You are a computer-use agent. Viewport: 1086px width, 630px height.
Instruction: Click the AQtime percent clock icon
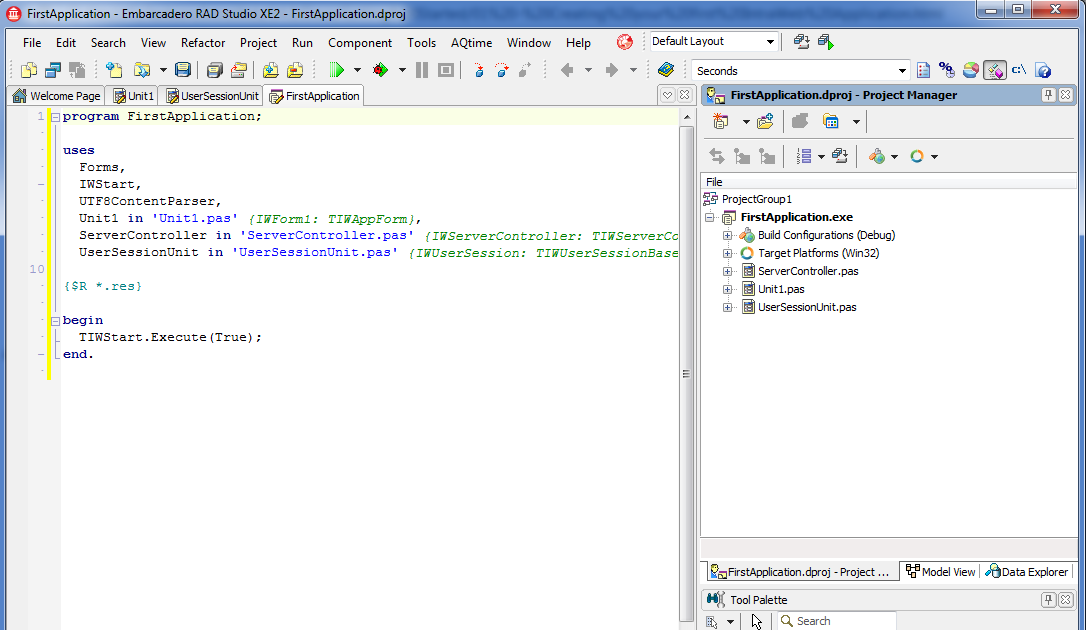(946, 70)
